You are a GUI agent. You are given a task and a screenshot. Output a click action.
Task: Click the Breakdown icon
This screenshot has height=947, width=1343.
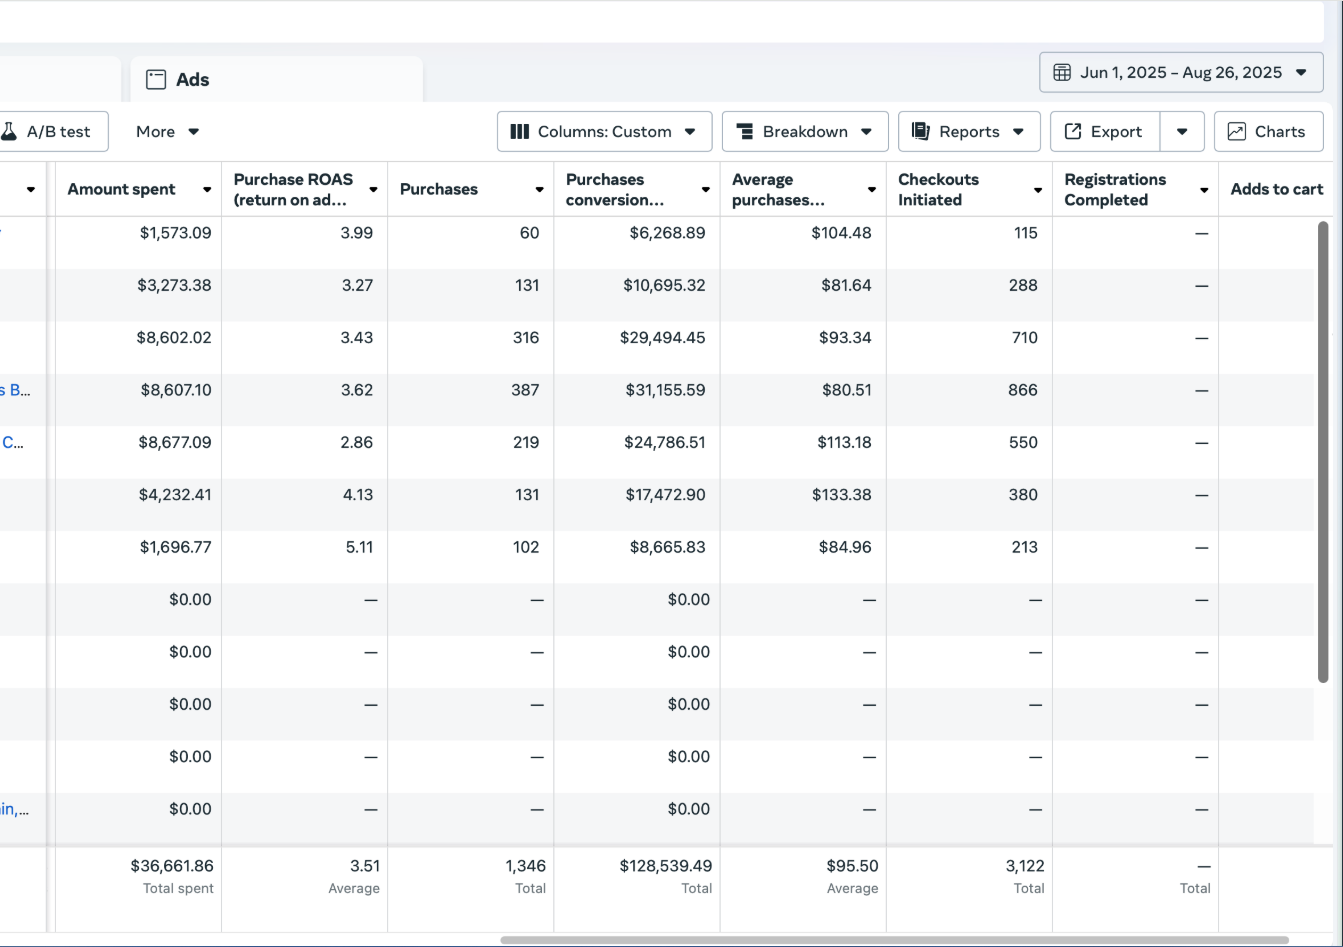pos(745,131)
